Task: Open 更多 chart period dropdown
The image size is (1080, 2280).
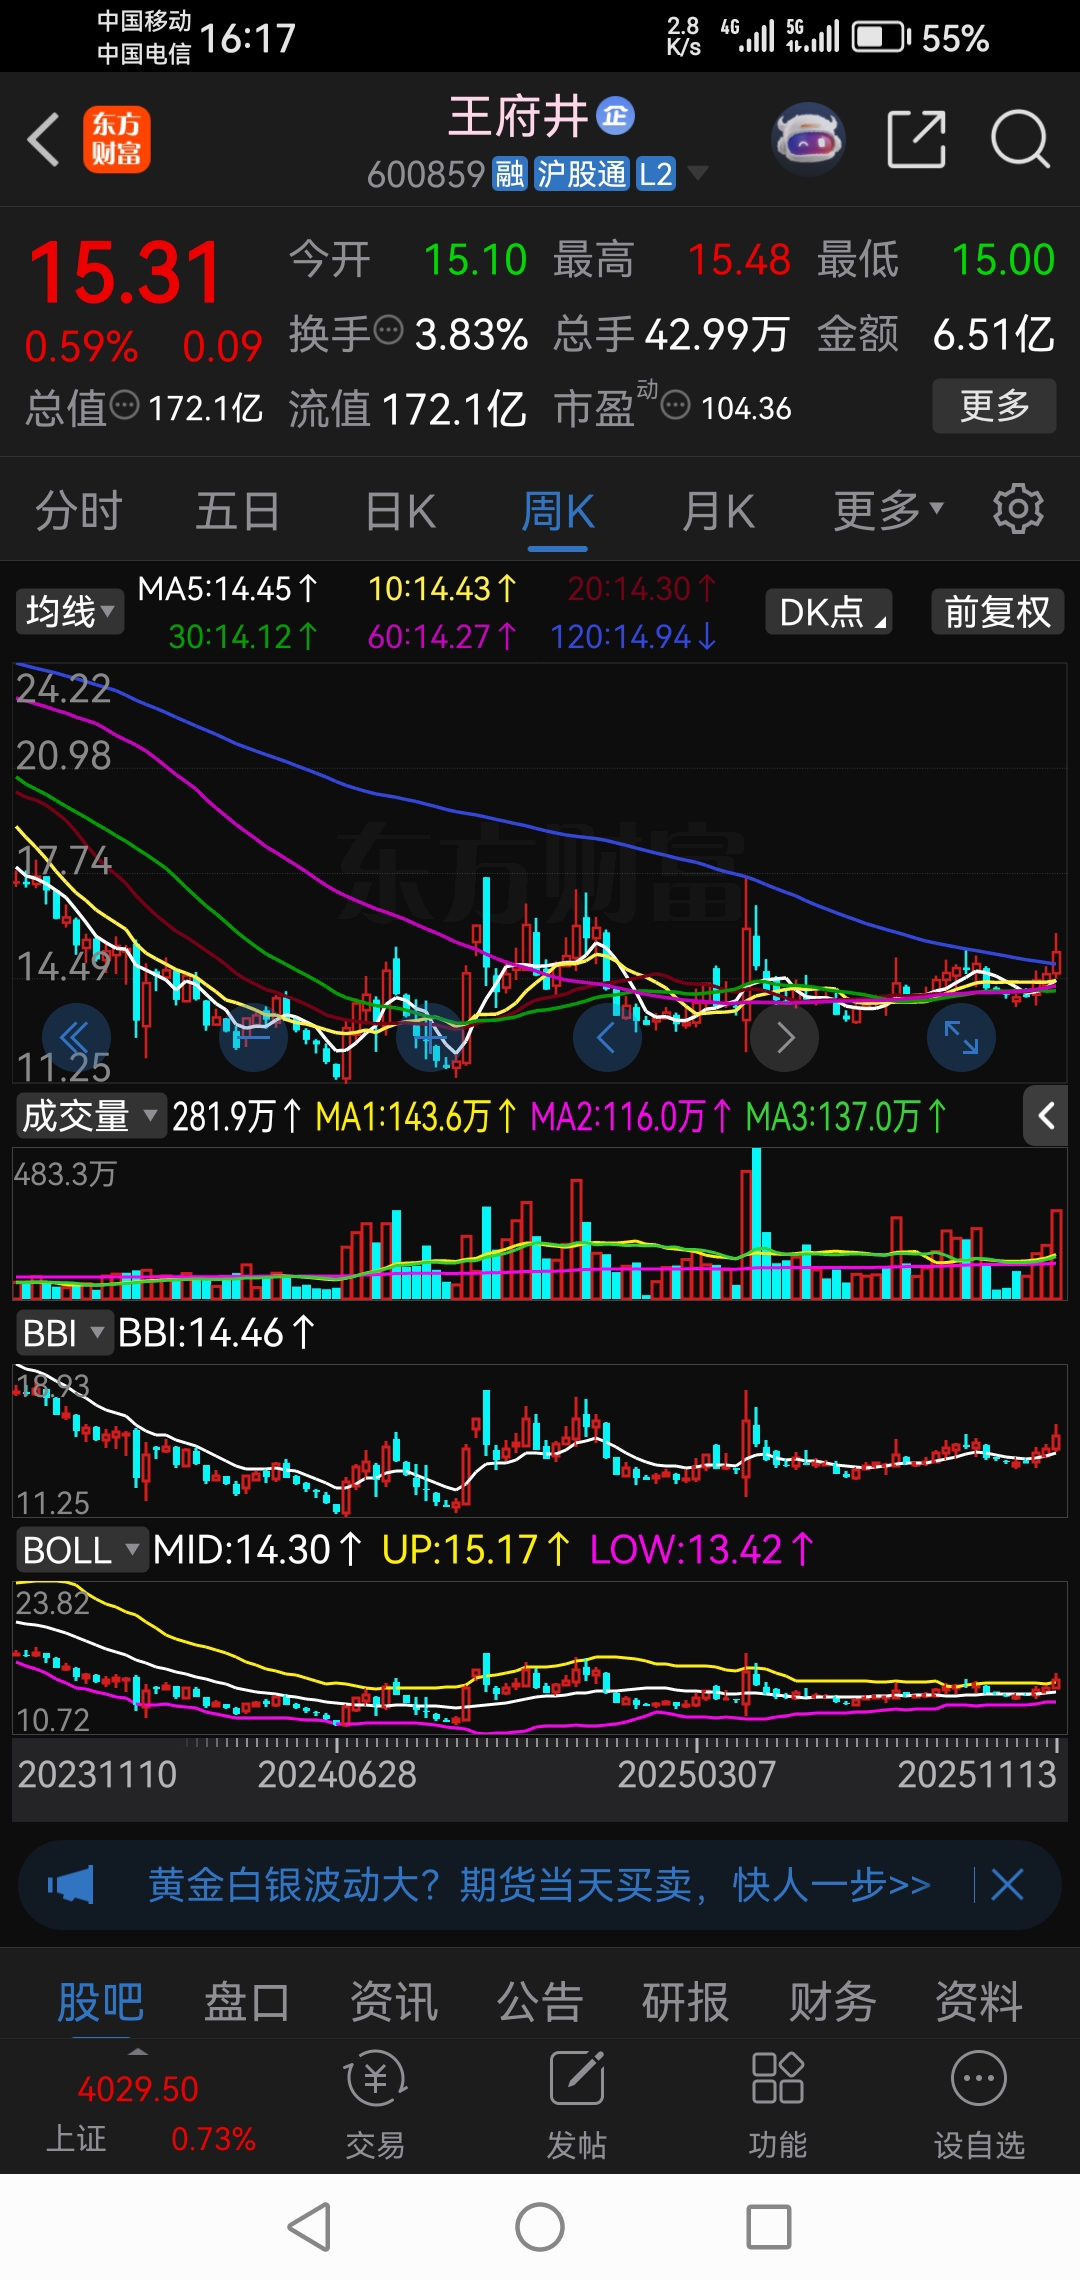Action: click(889, 511)
